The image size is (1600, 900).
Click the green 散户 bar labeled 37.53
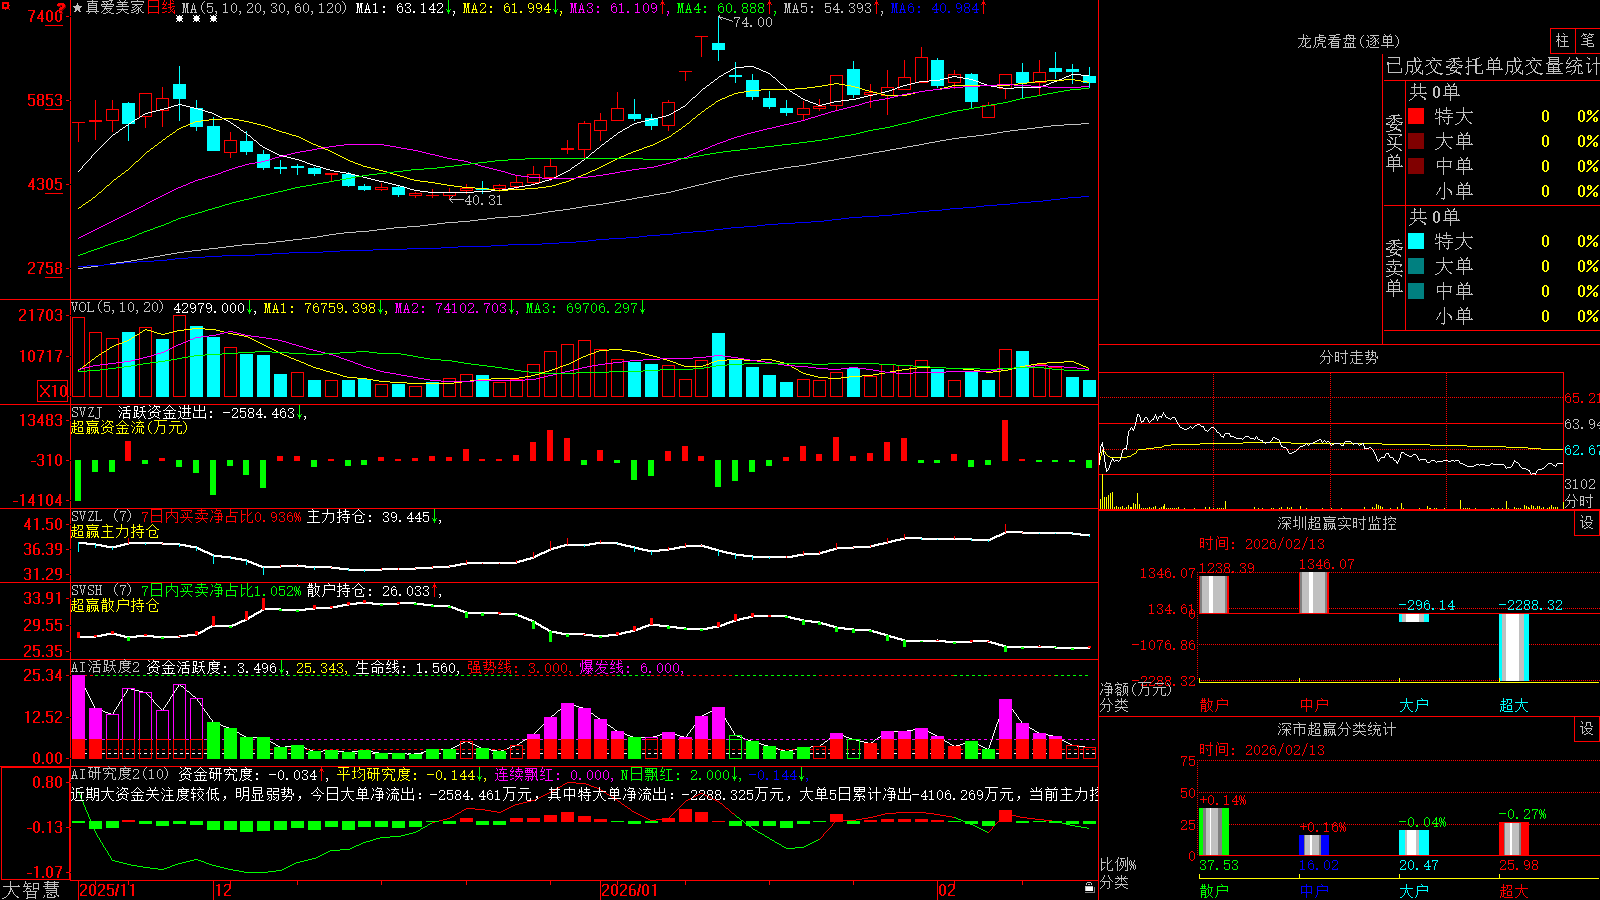1213,832
